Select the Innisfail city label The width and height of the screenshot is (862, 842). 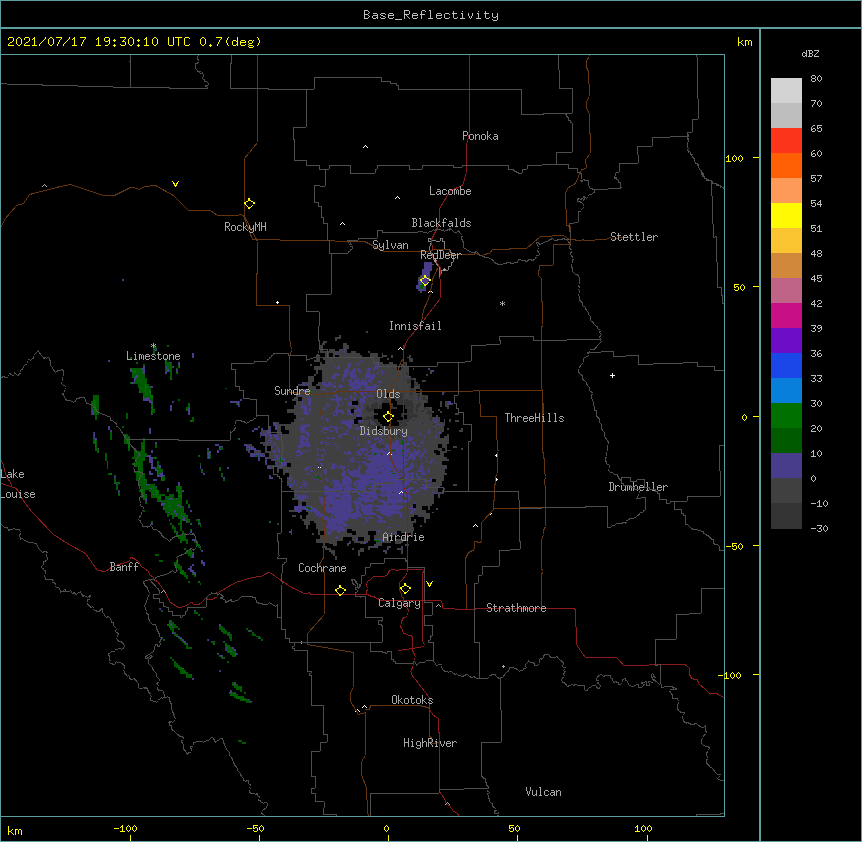(x=415, y=326)
